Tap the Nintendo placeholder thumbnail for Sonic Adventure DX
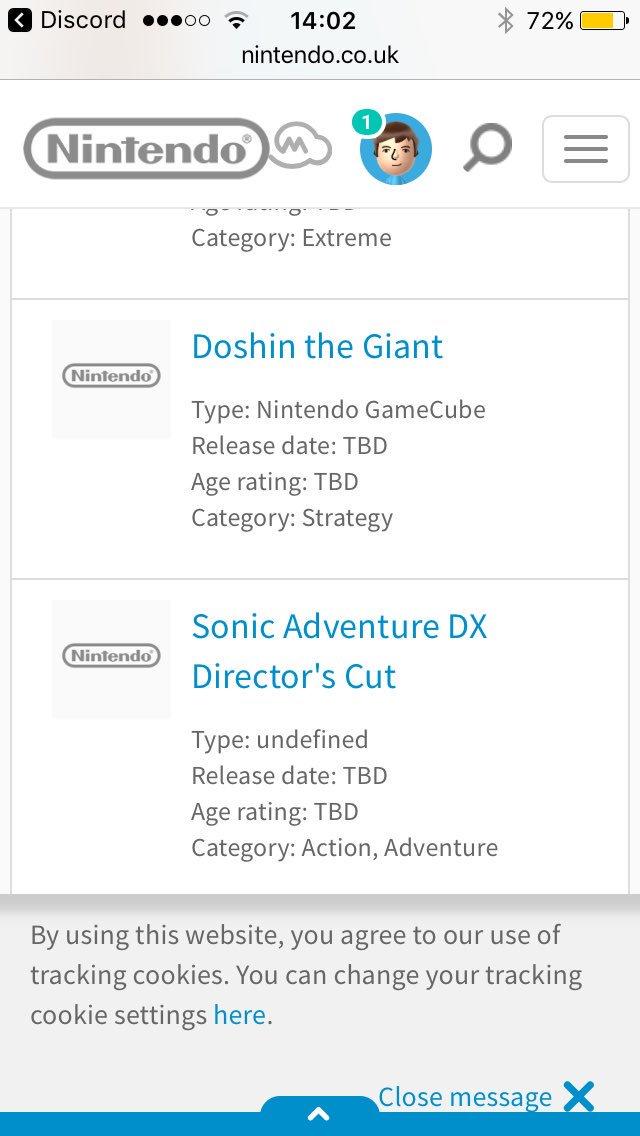Screen dimensions: 640x1136 (110, 658)
